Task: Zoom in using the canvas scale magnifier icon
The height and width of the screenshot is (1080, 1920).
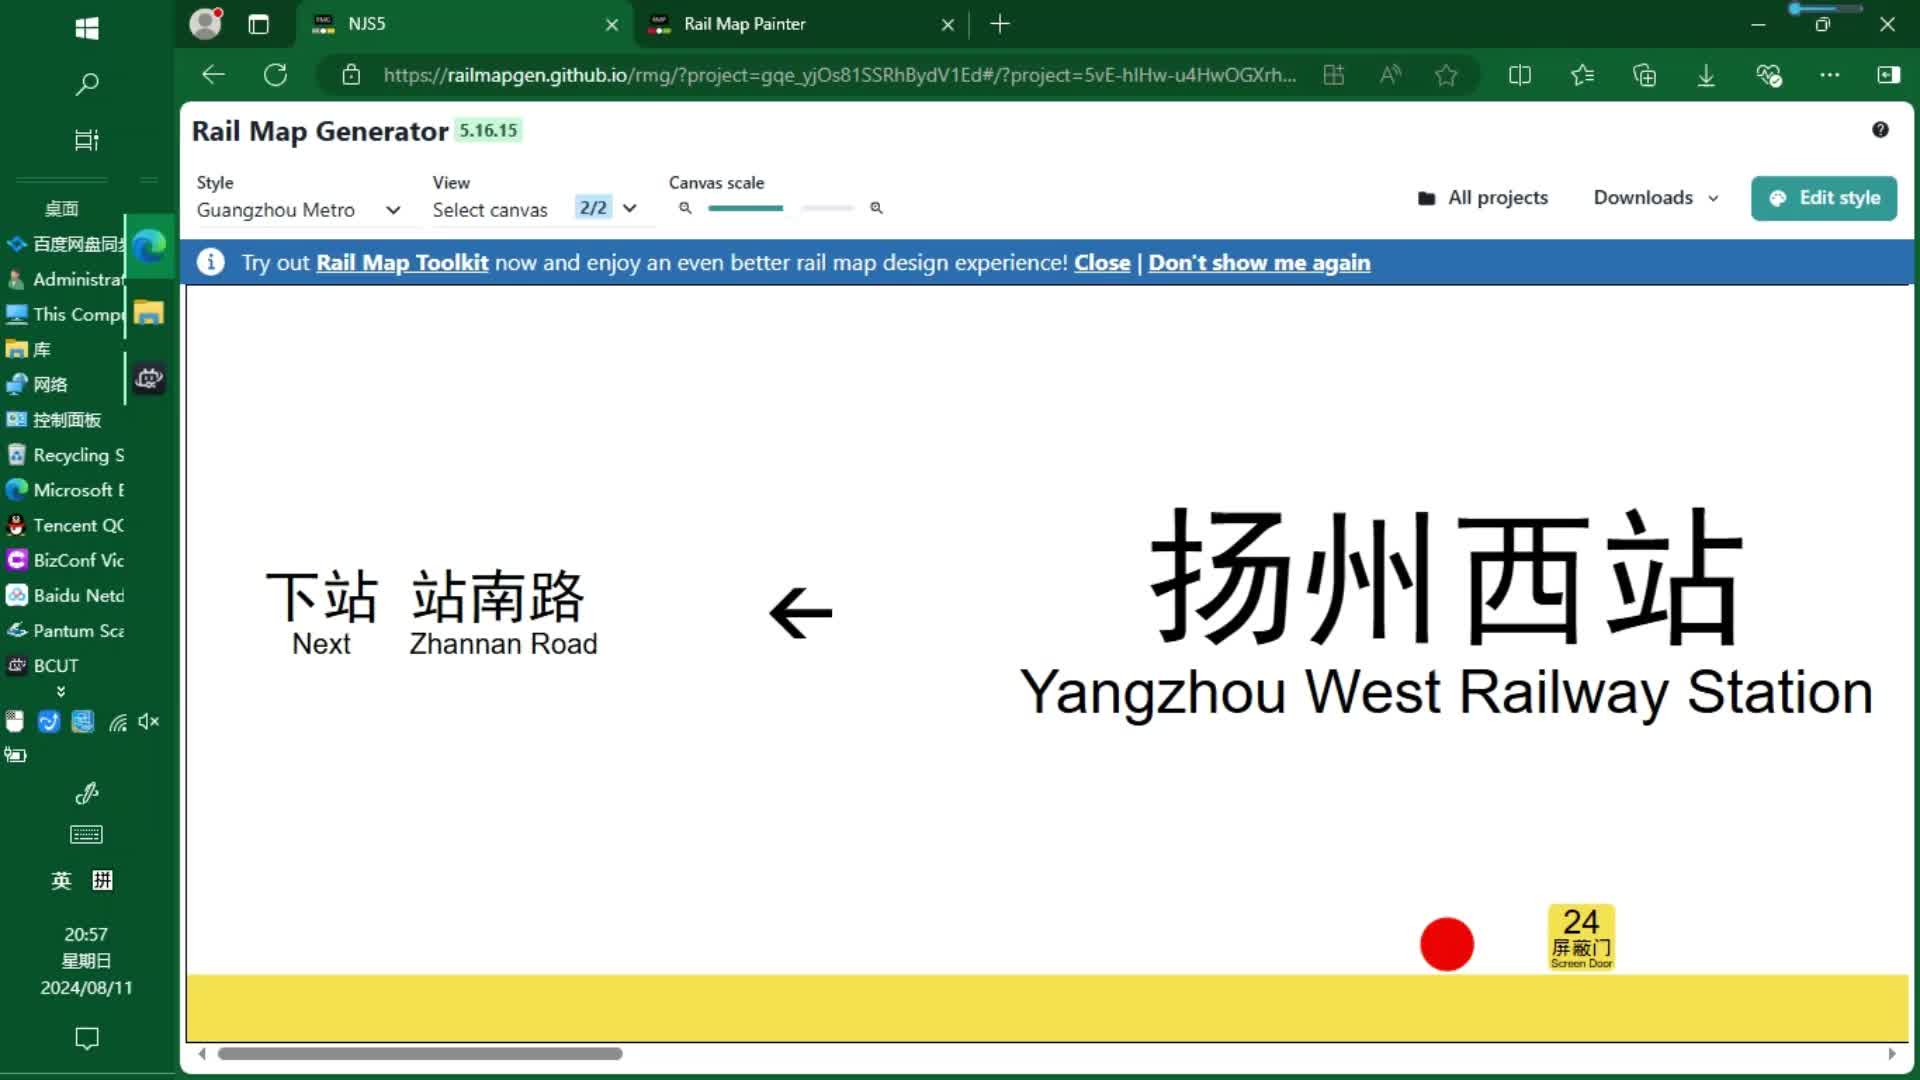Action: coord(877,208)
